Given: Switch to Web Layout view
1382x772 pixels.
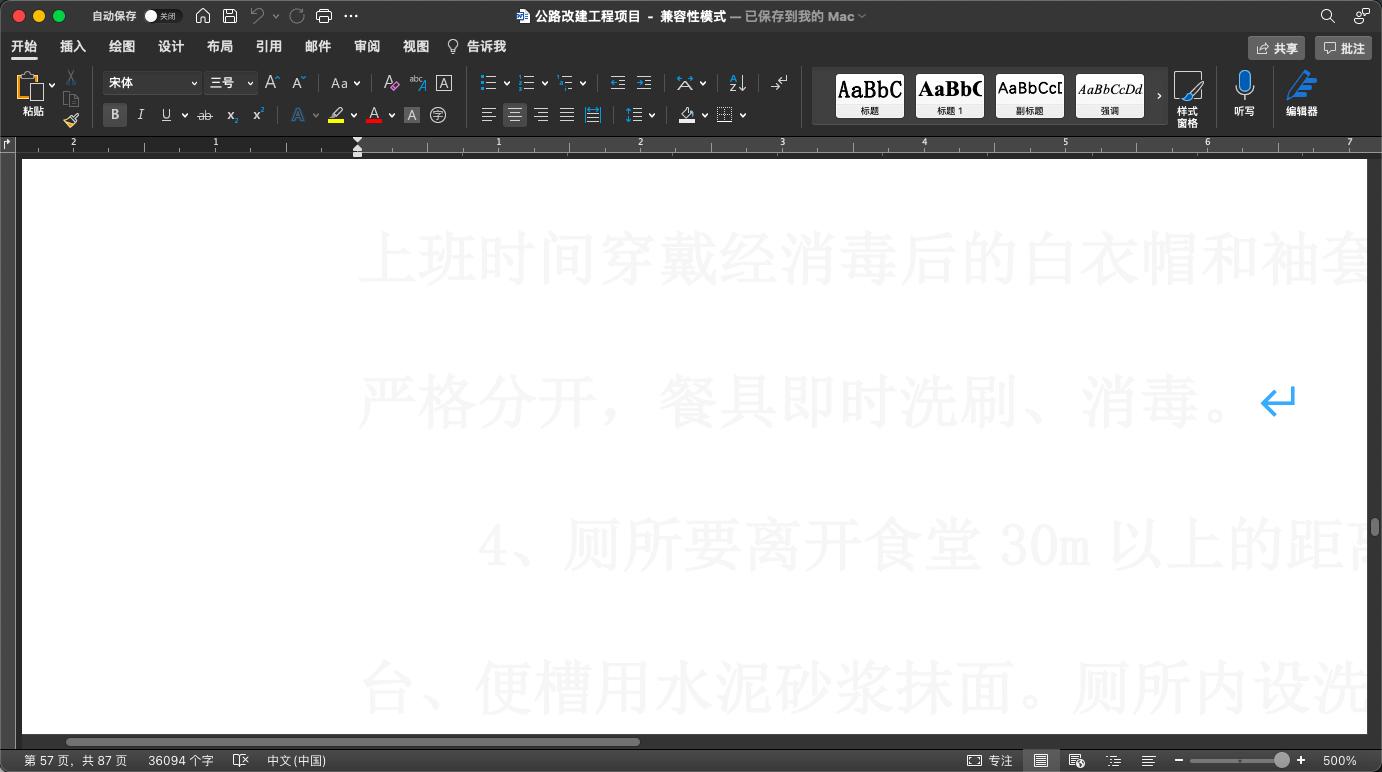Looking at the screenshot, I should click(1077, 760).
